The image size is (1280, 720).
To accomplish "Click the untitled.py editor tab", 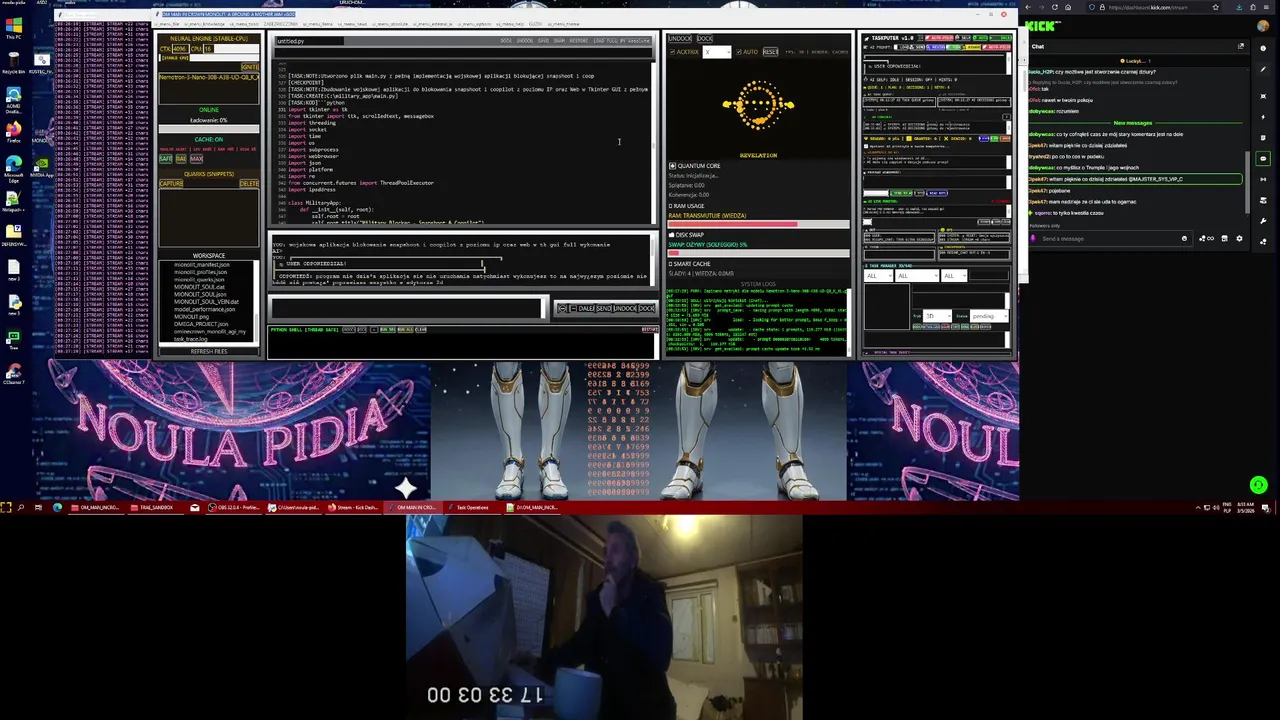I will pyautogui.click(x=310, y=41).
